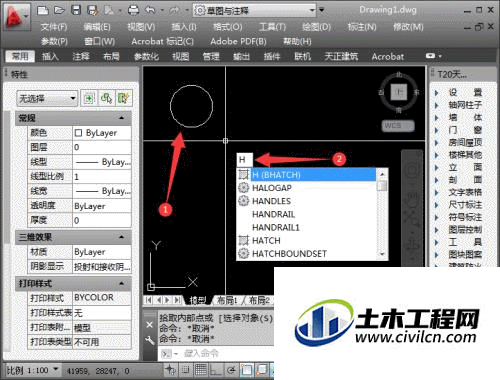Click the Properties panel vertical scrollbar
The height and width of the screenshot is (380, 500).
[x=7, y=177]
